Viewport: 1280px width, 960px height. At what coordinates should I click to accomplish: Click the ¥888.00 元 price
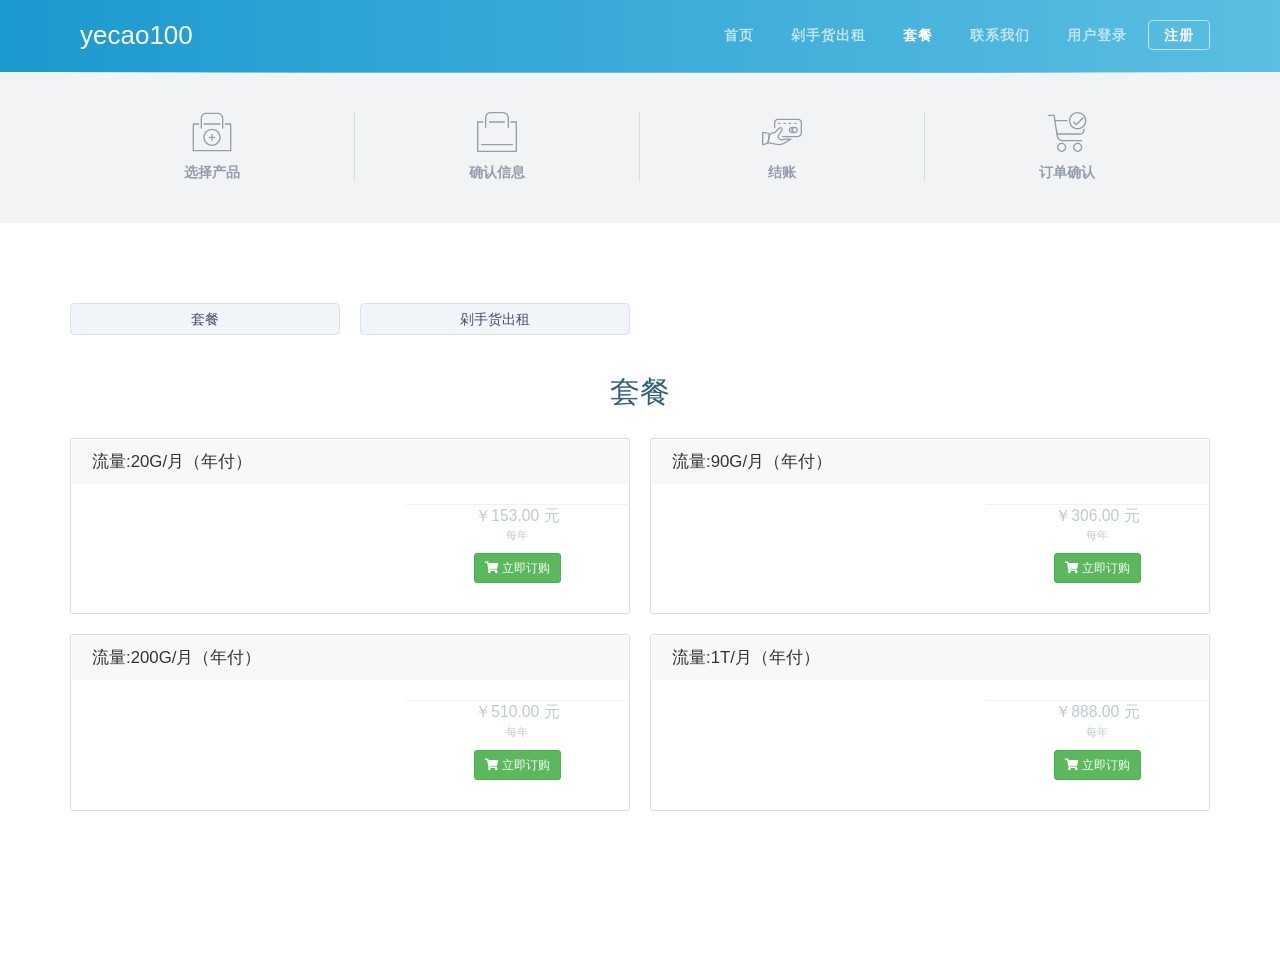coord(1098,711)
